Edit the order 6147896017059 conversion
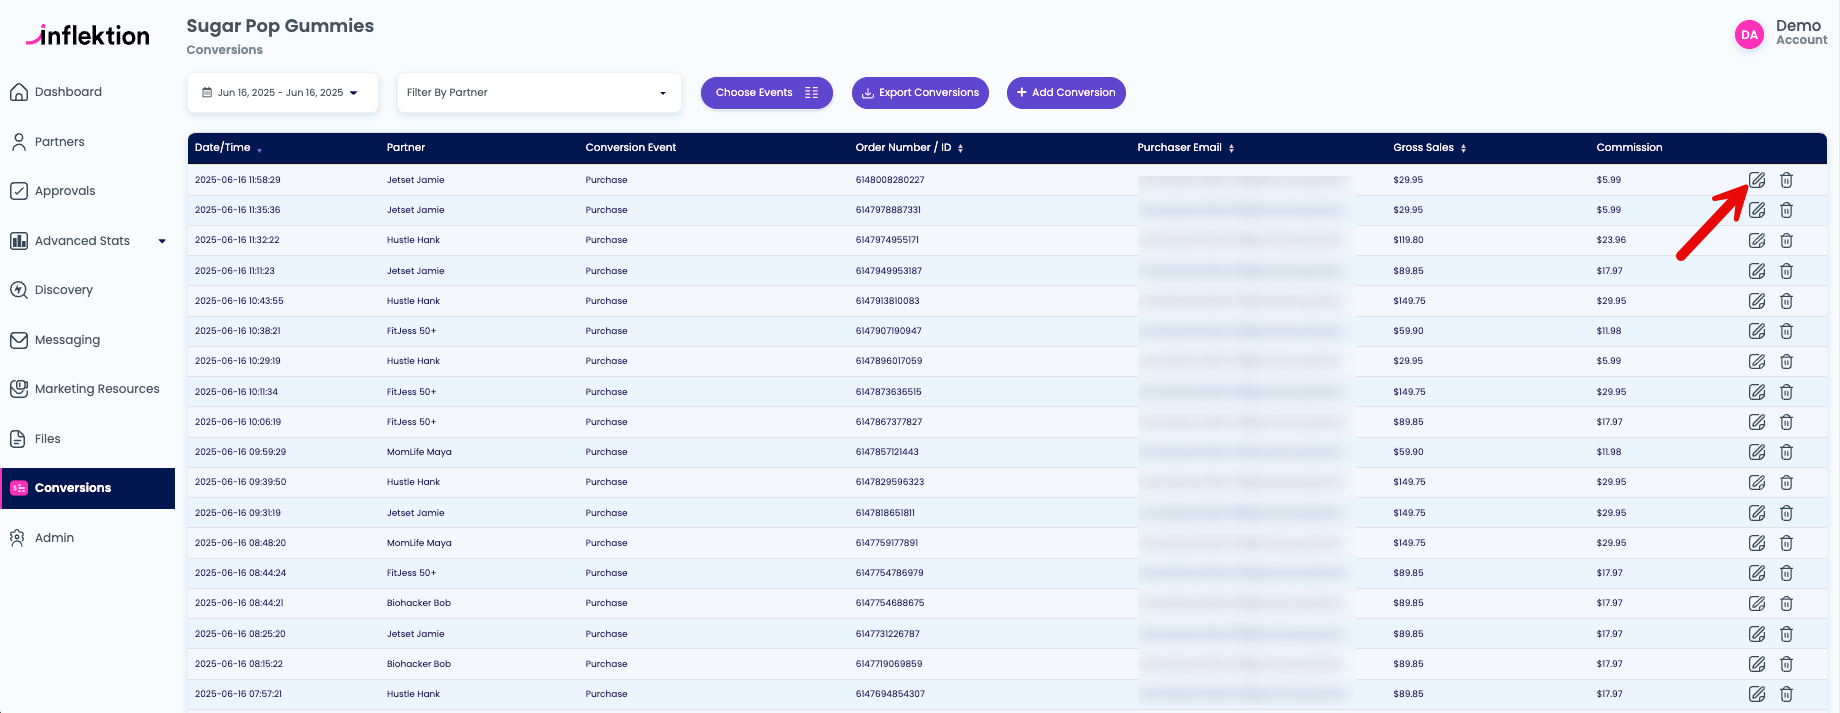Screen dimensions: 1840x713 pos(1757,361)
